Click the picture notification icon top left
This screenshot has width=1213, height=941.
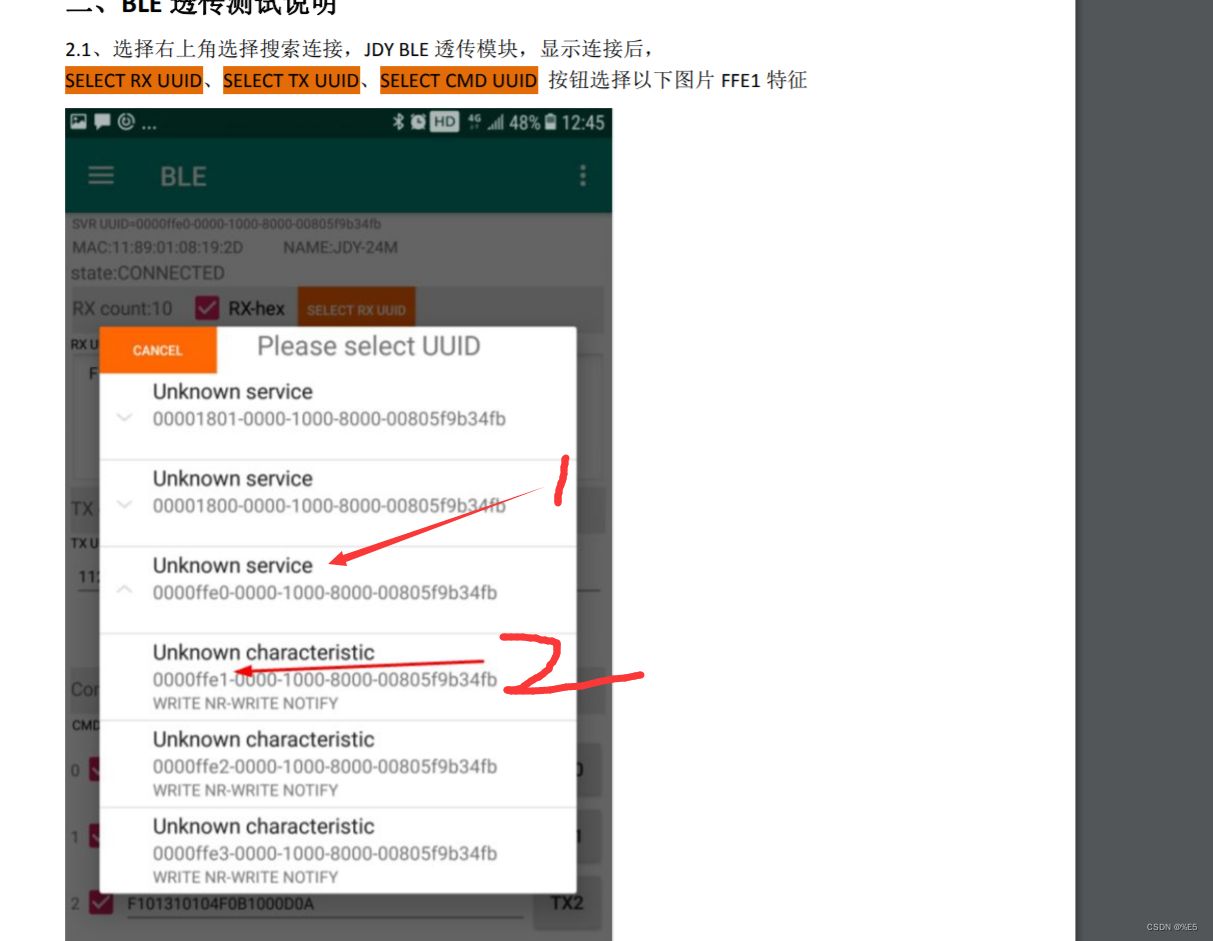click(77, 122)
